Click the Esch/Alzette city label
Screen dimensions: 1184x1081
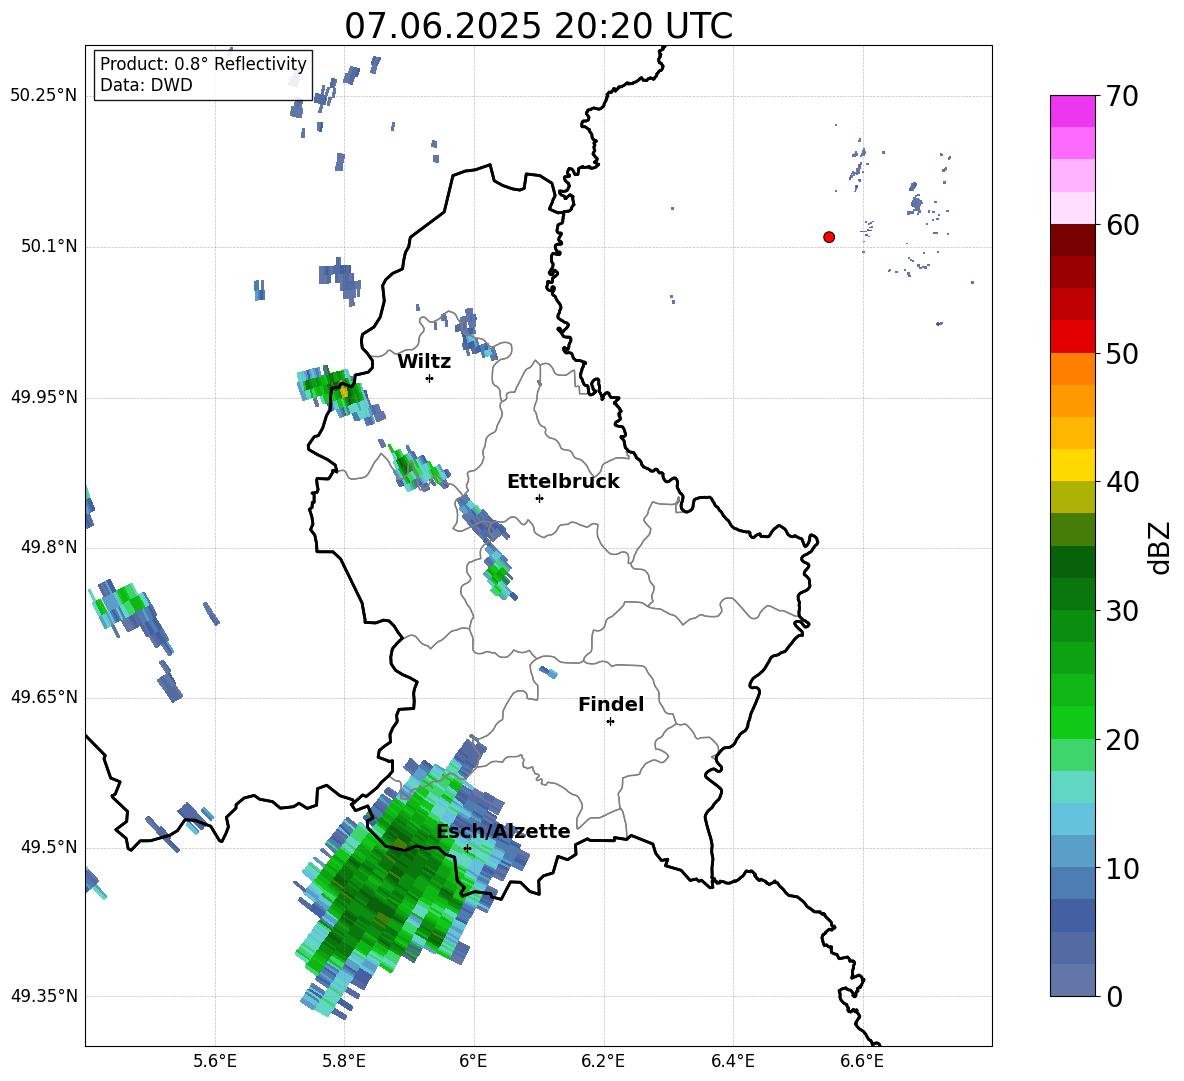pyautogui.click(x=503, y=831)
